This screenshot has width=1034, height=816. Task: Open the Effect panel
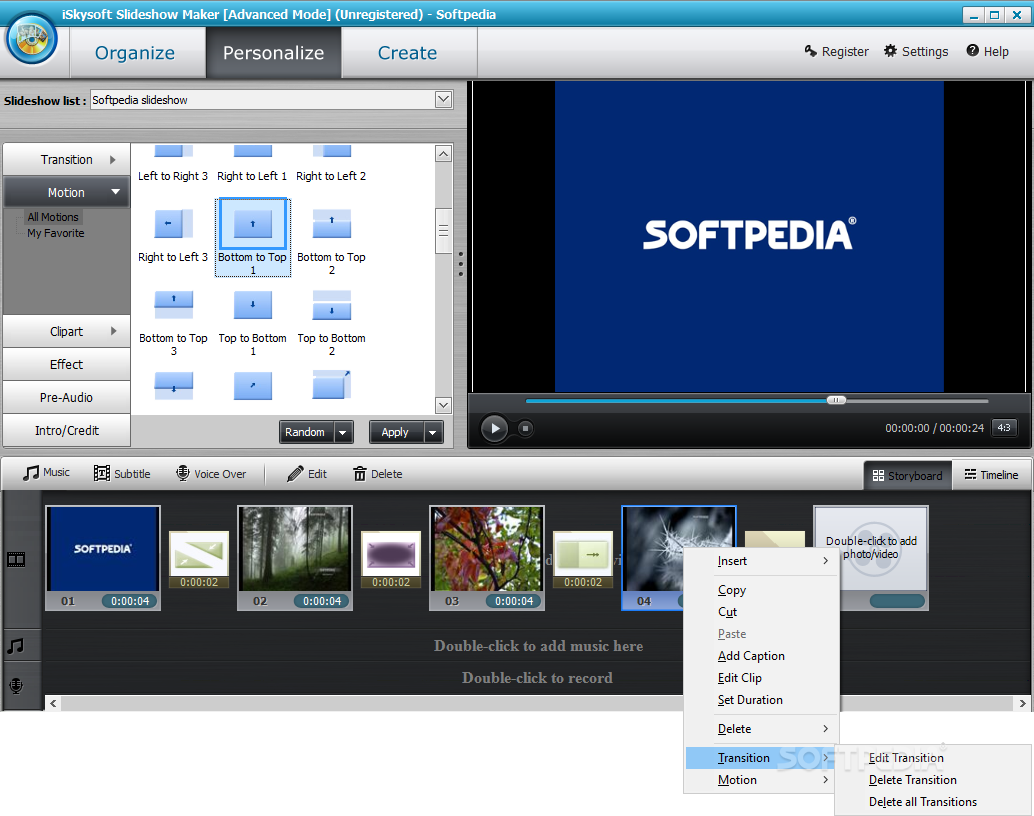pos(67,364)
